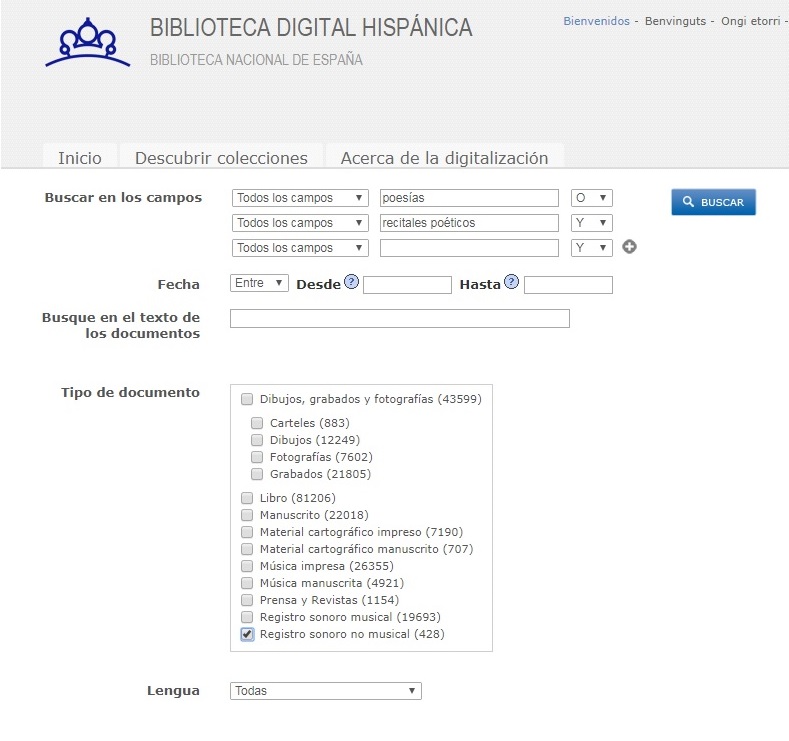Check the Manuscrito (22018) checkbox
The image size is (789, 741).
(247, 515)
